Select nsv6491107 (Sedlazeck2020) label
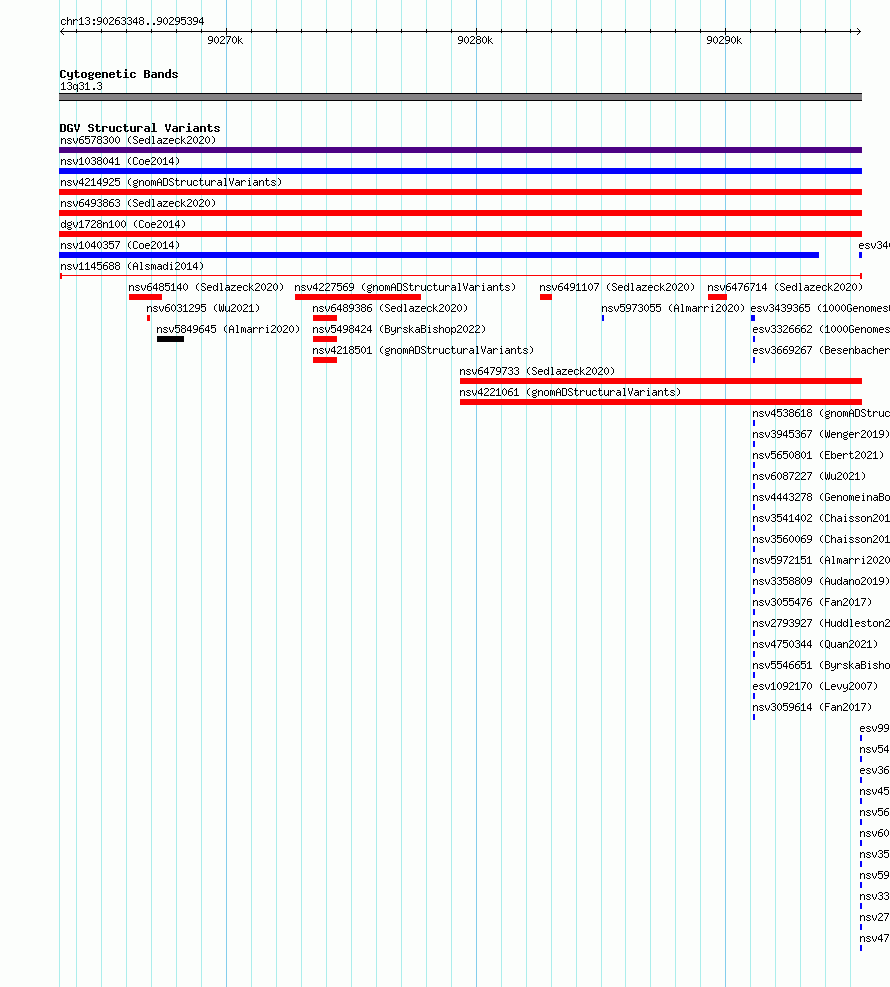The width and height of the screenshot is (890, 987). [617, 287]
